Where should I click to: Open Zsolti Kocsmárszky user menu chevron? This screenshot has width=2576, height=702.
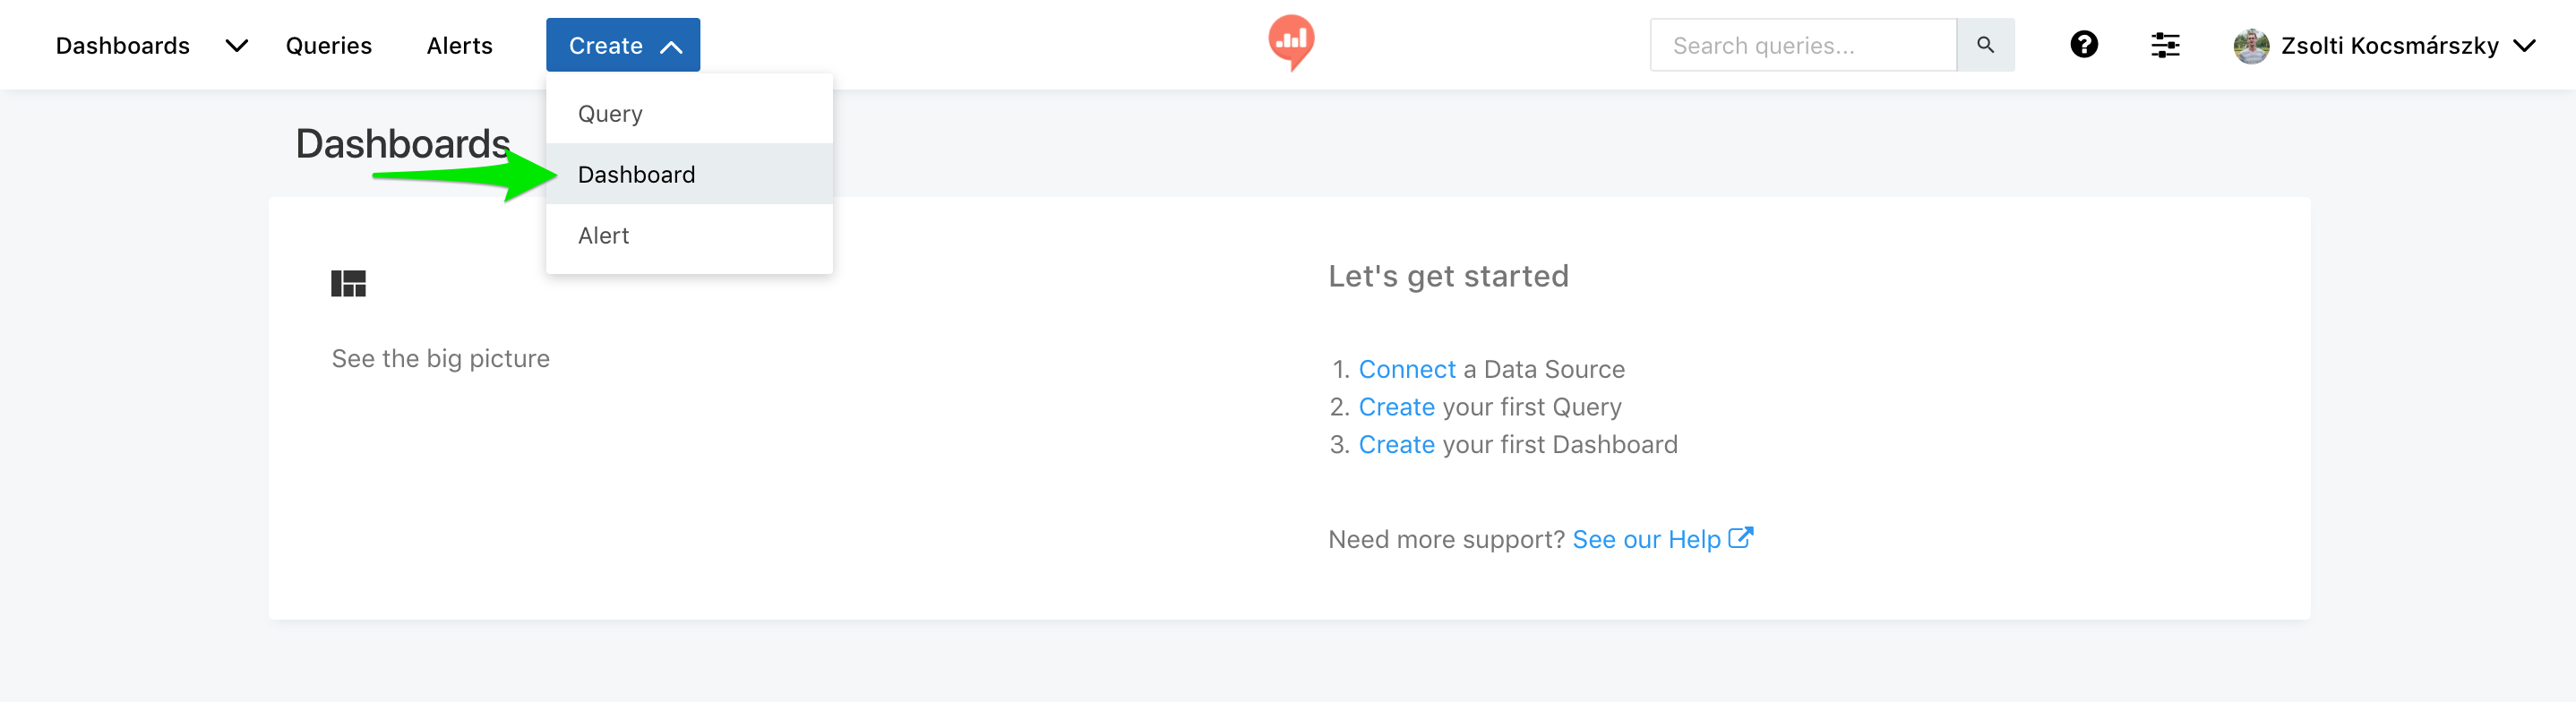point(2524,46)
